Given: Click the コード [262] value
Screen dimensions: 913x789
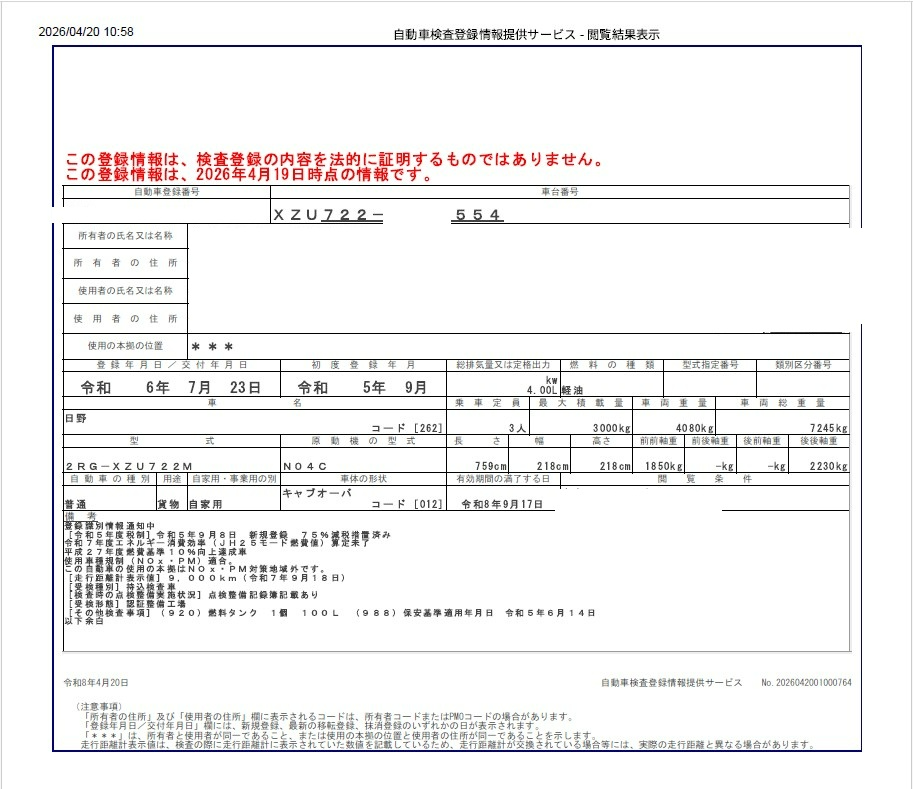Looking at the screenshot, I should 407,428.
